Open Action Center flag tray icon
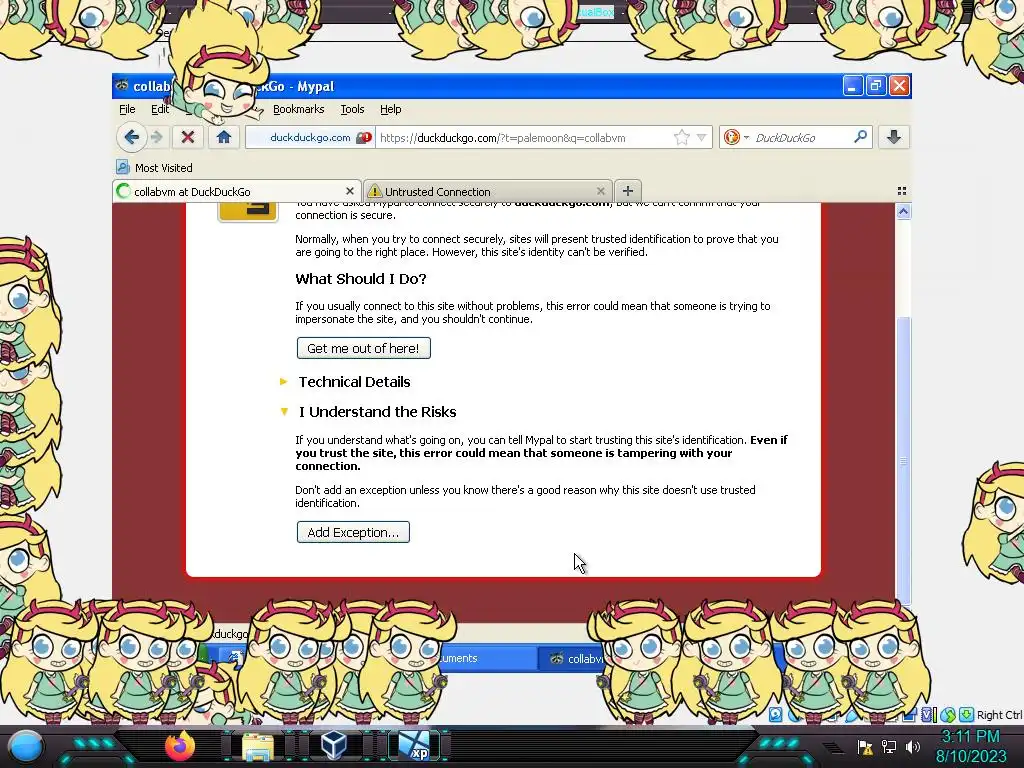Screen dimensions: 1024x768 (865, 747)
